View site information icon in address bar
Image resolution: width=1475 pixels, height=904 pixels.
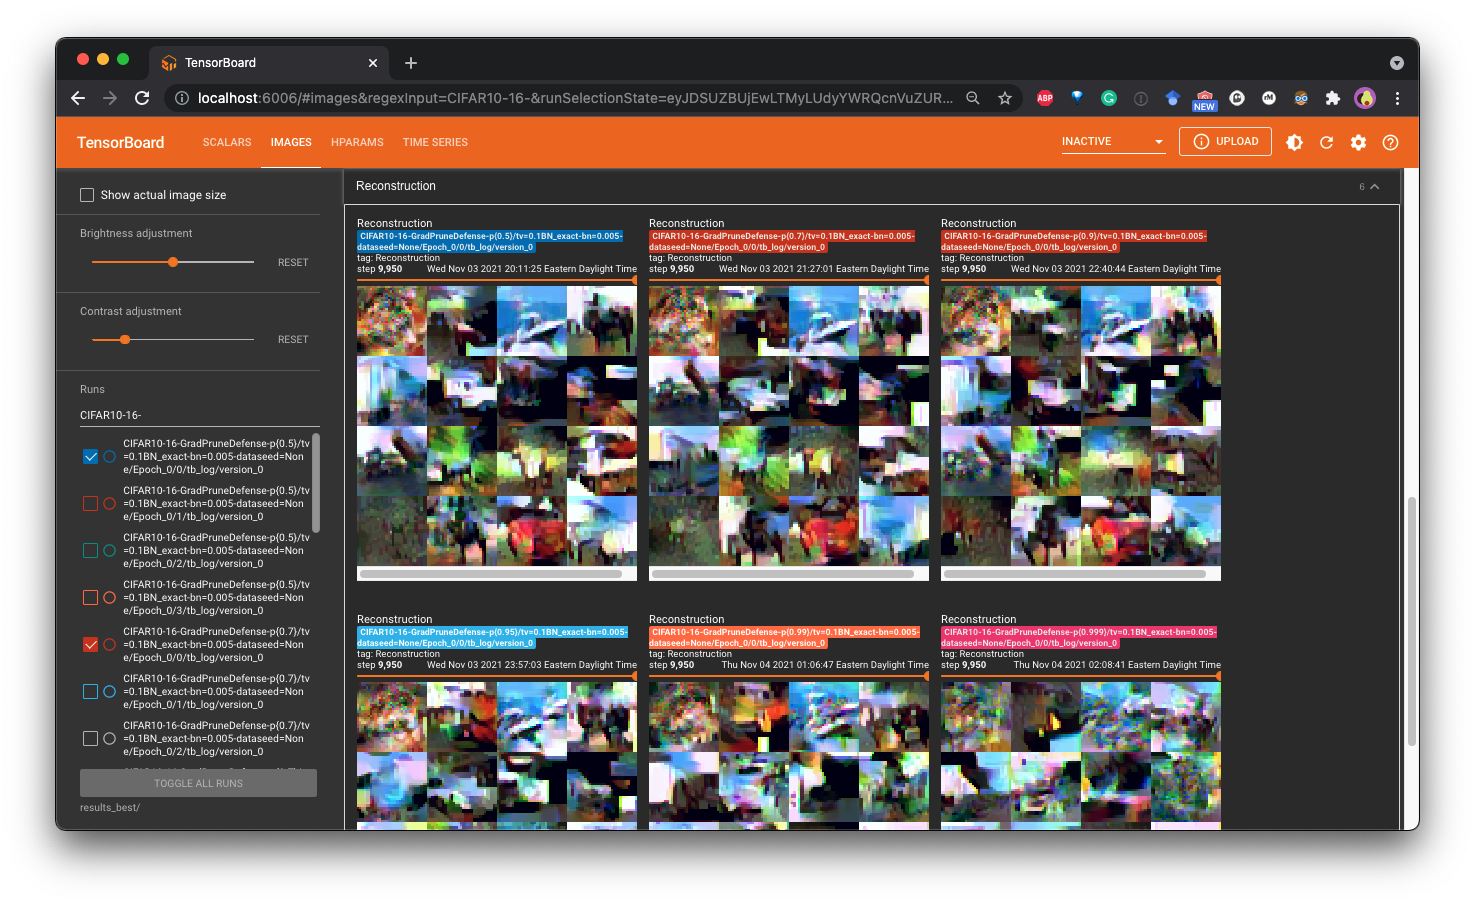tap(182, 98)
